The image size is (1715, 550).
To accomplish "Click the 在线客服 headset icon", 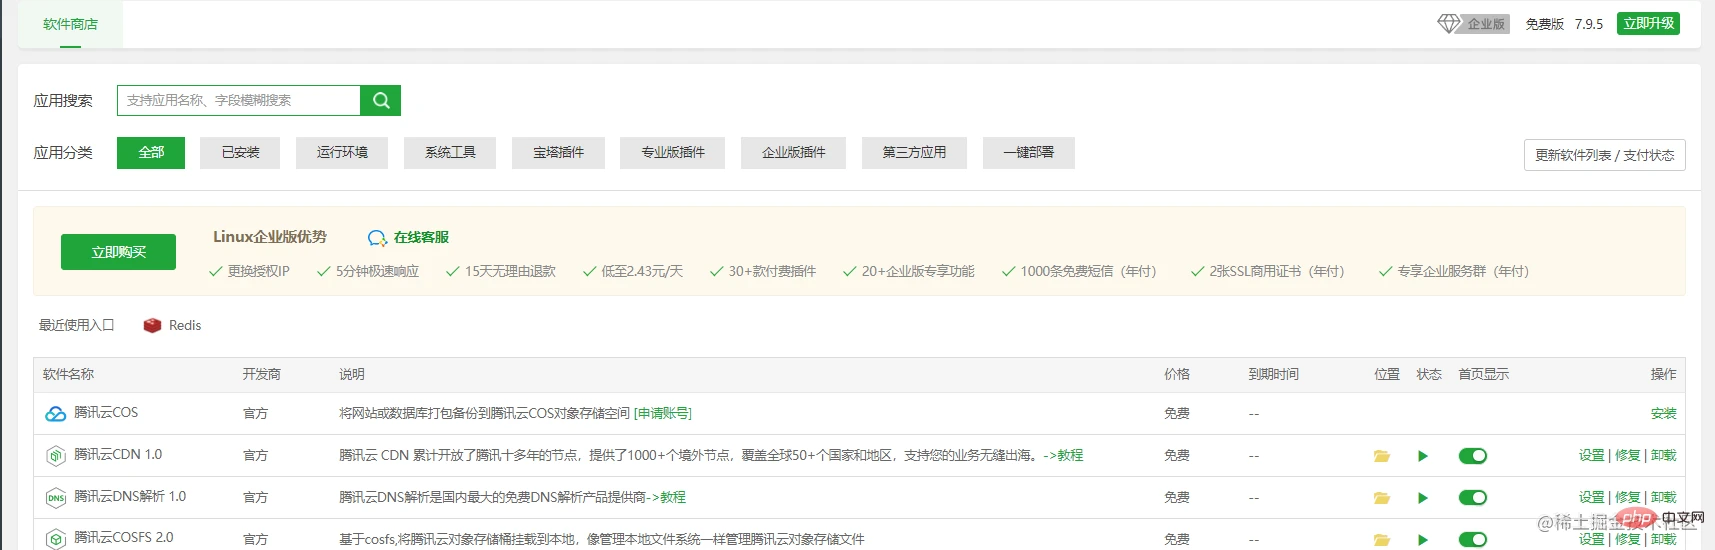I will click(x=377, y=238).
